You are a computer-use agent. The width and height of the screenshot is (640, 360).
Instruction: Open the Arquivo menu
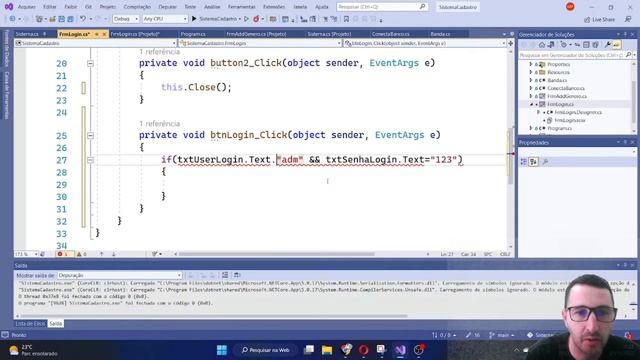(27, 7)
